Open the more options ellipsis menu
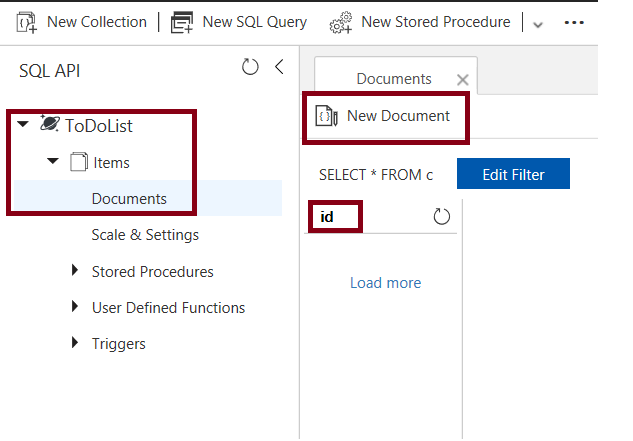The height and width of the screenshot is (441, 633). (574, 22)
